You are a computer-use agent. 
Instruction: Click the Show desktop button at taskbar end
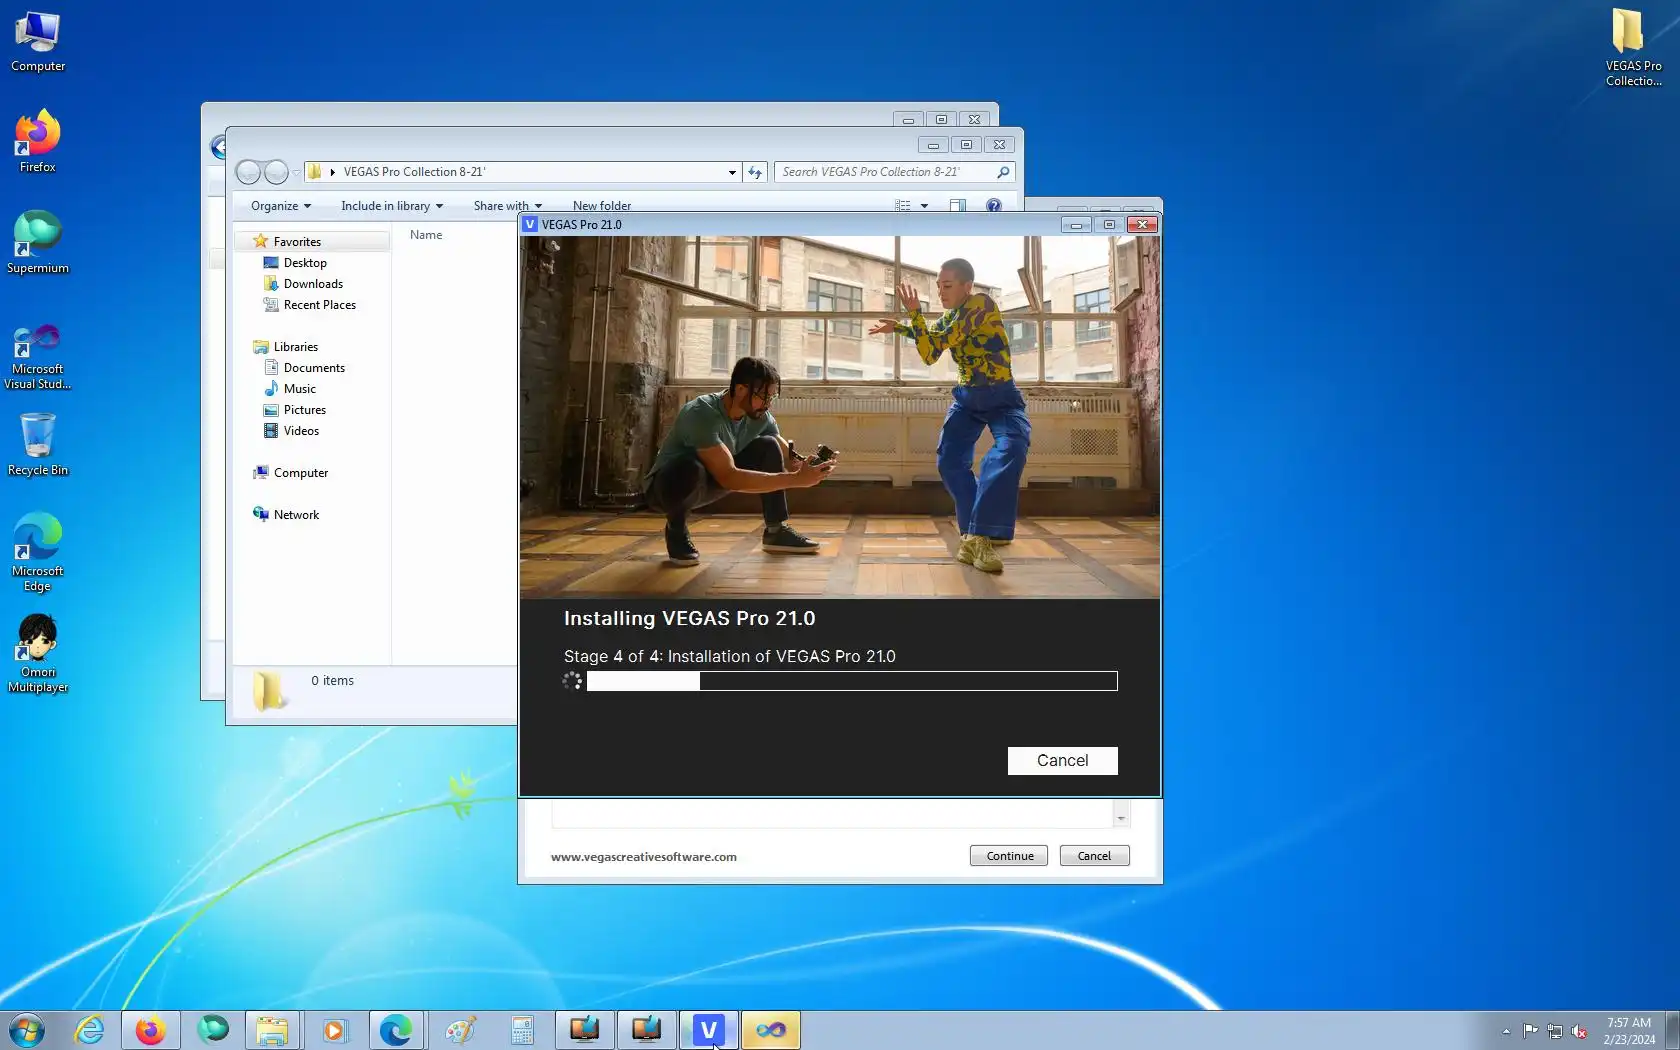(1672, 1030)
